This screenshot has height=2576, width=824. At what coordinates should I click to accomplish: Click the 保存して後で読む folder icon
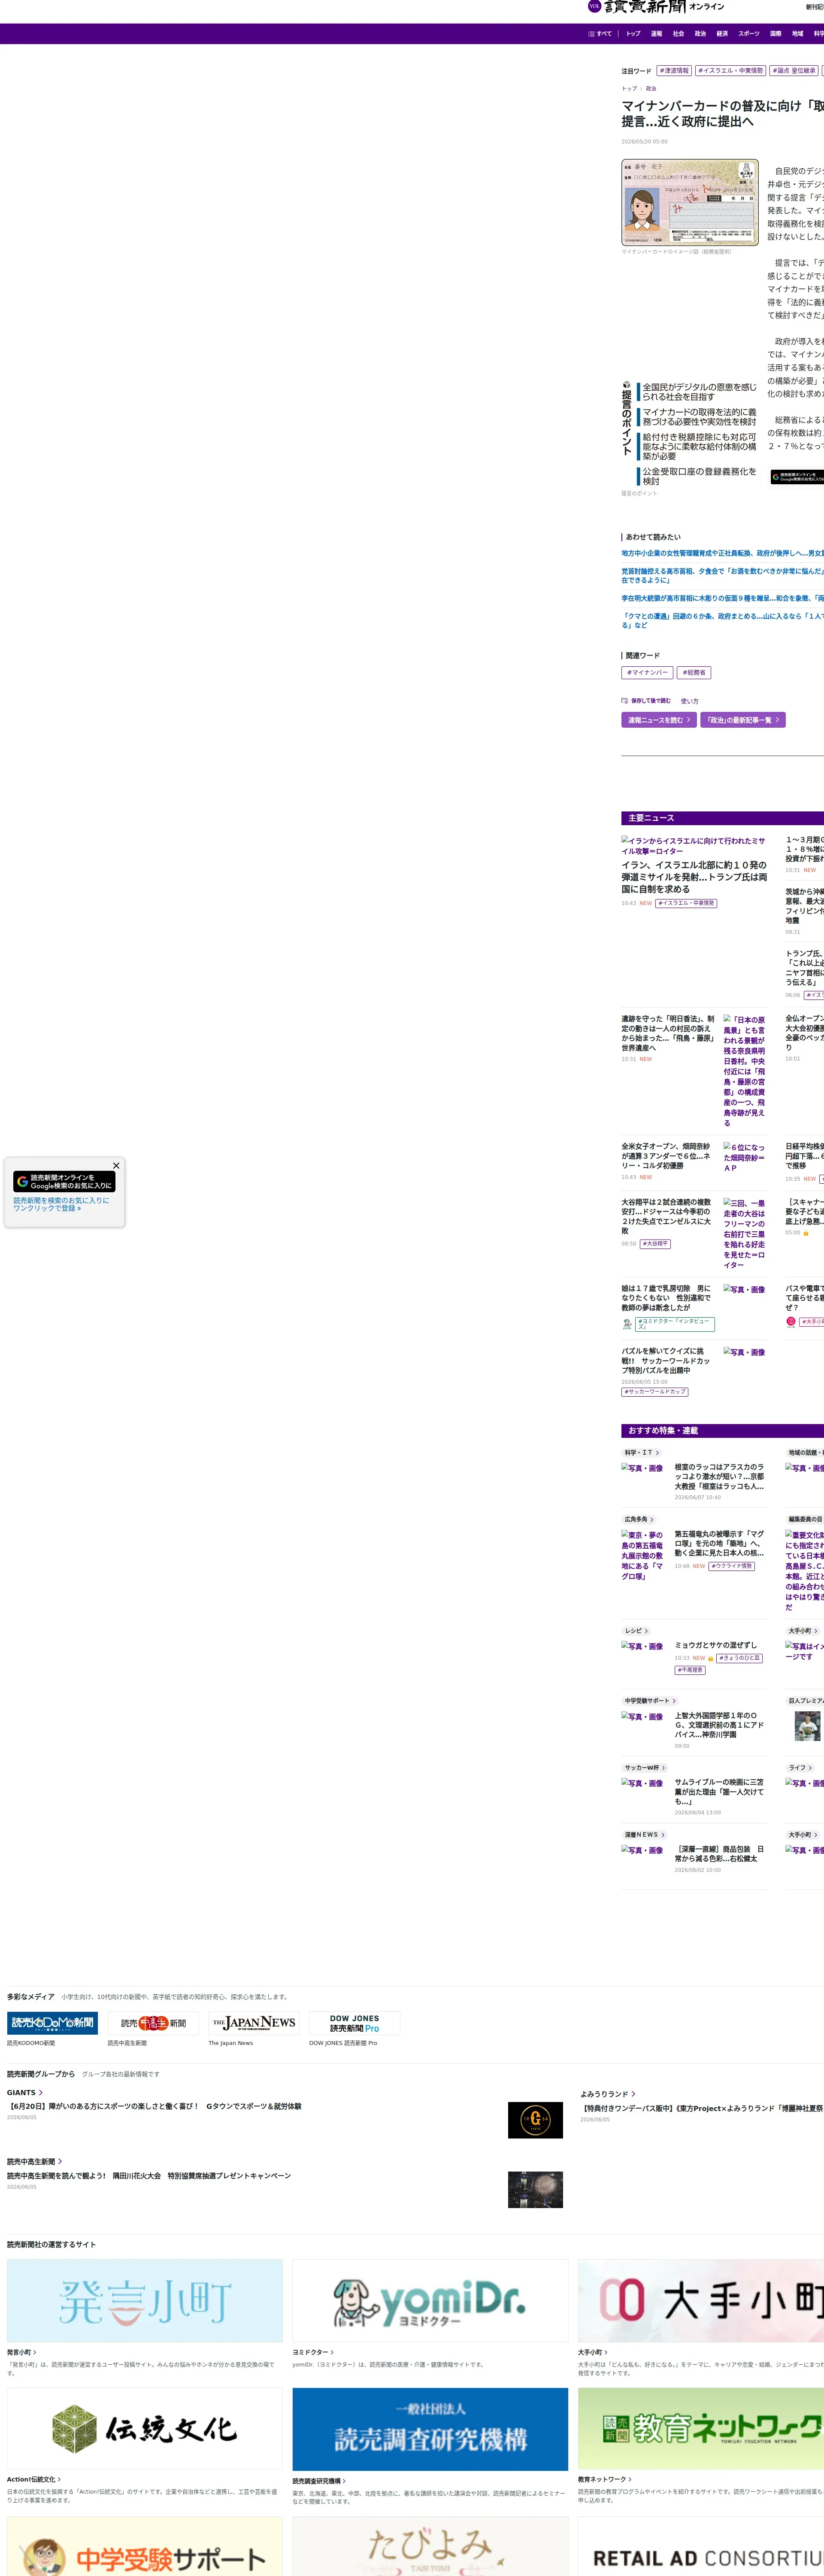[x=624, y=701]
